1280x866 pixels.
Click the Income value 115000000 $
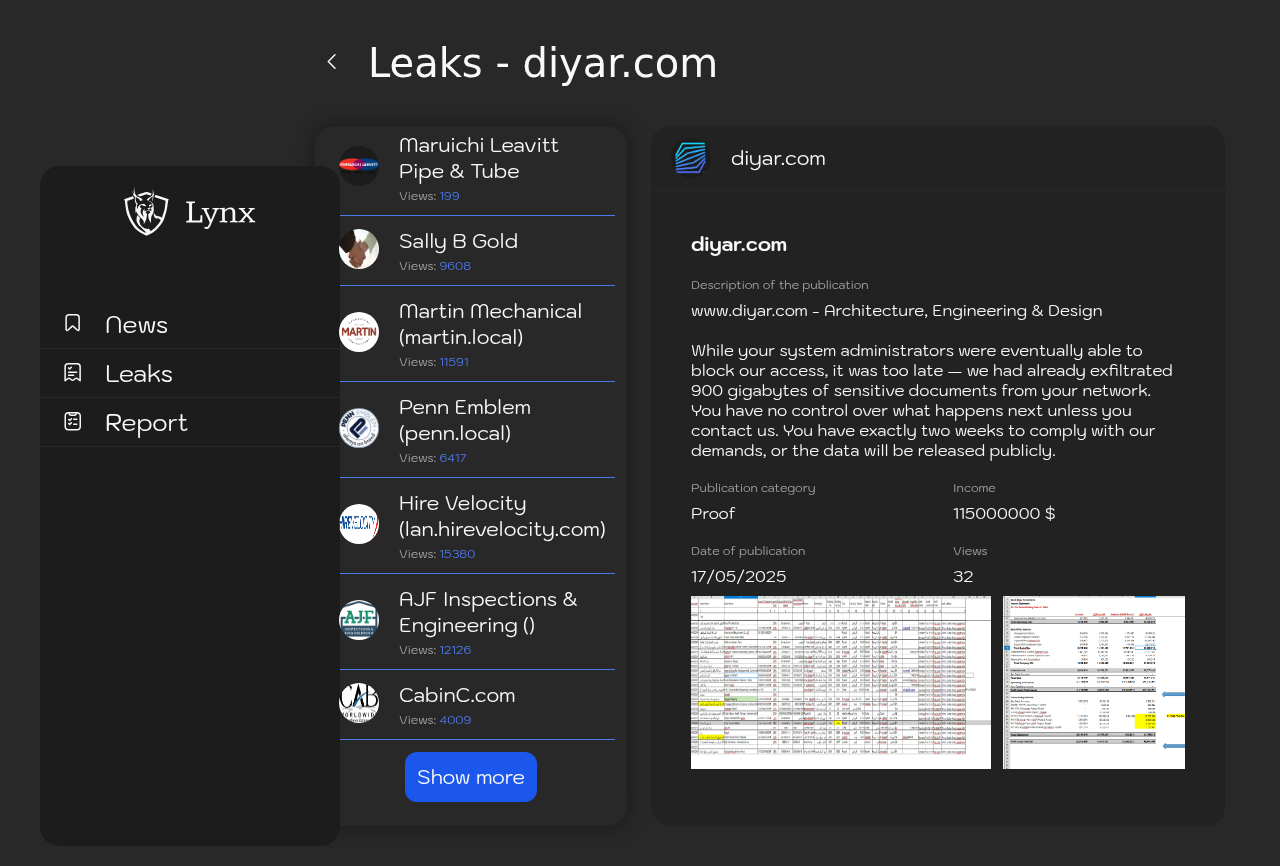1004,513
